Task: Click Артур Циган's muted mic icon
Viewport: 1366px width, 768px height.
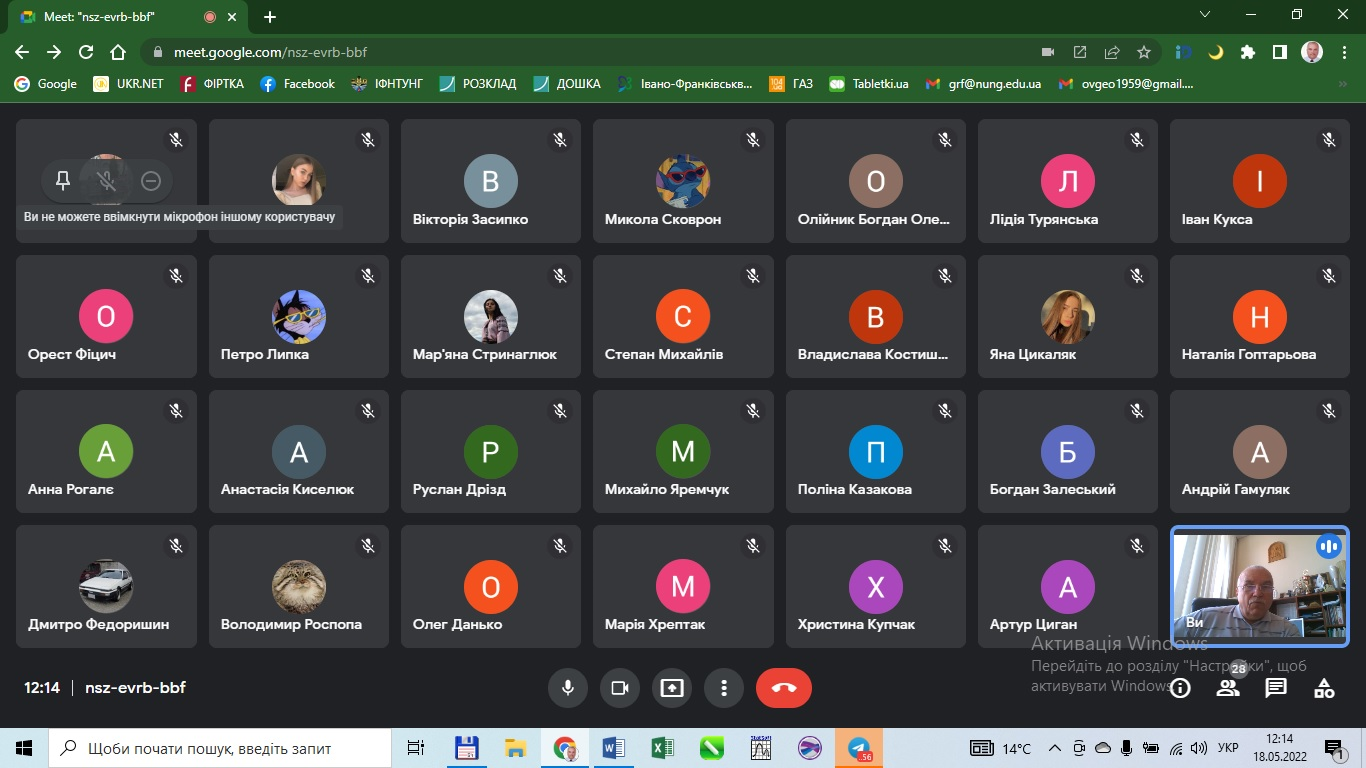Action: 1137,545
